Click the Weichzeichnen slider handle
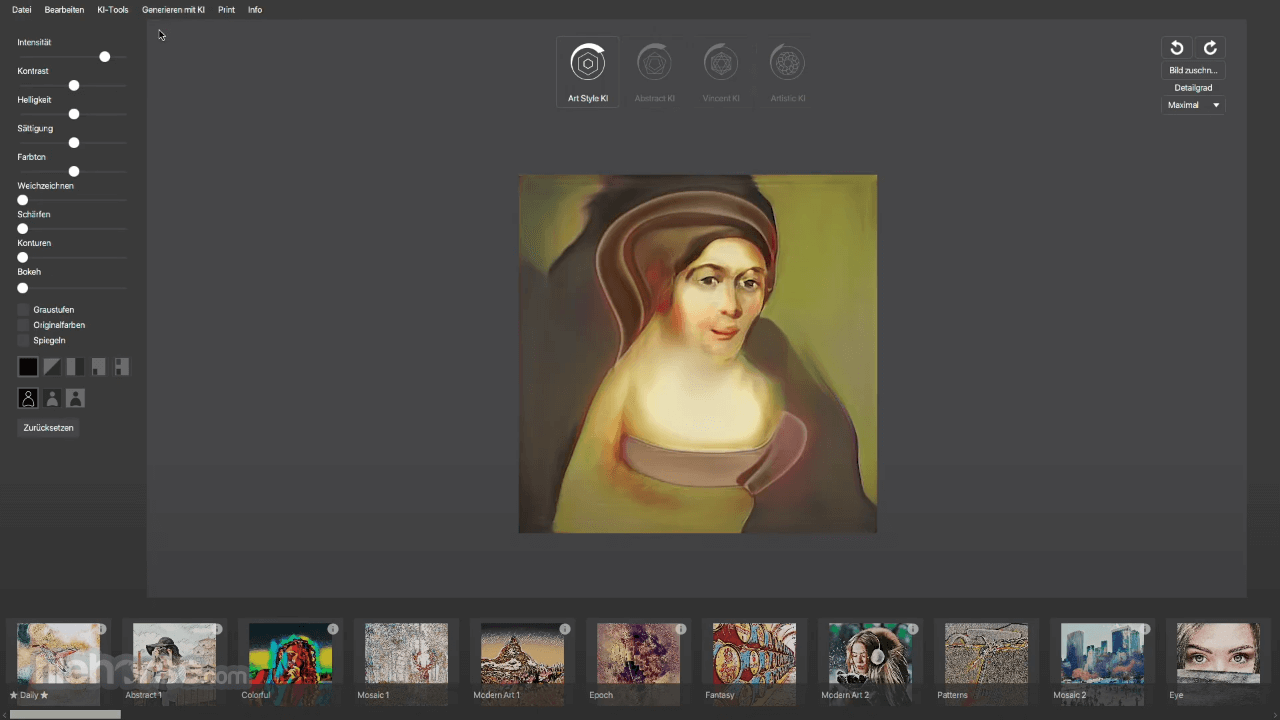This screenshot has width=1280, height=720. (23, 200)
